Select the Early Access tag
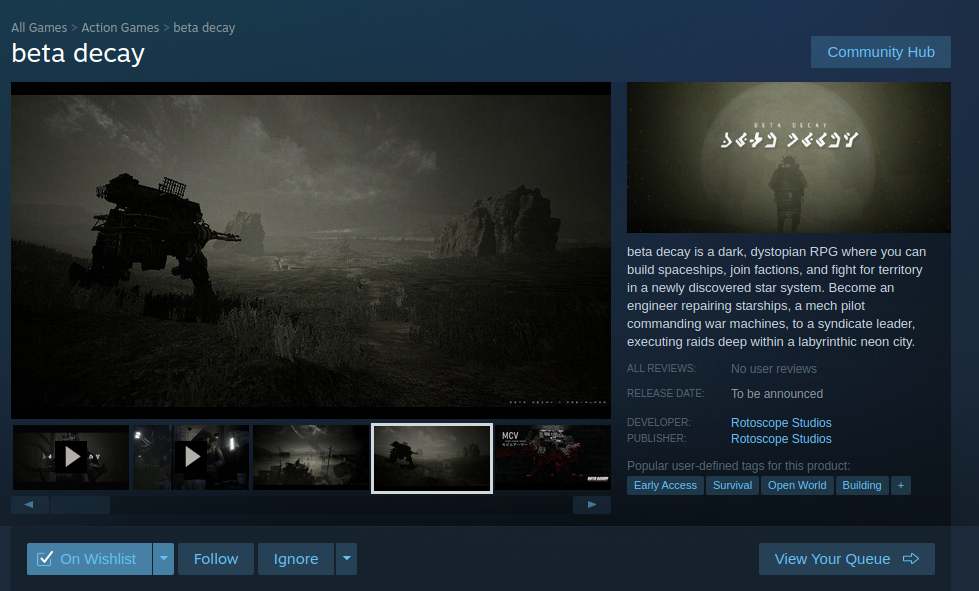This screenshot has width=979, height=591. [x=665, y=485]
